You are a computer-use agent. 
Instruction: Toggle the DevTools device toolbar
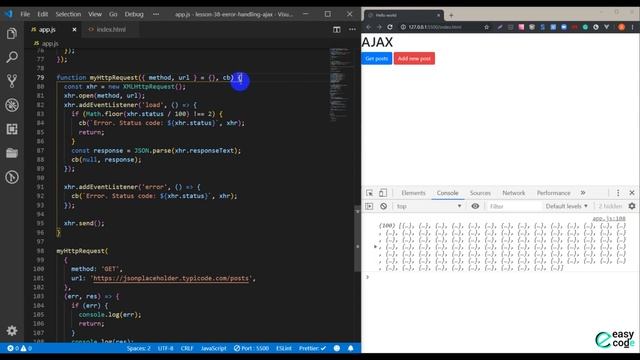[383, 193]
